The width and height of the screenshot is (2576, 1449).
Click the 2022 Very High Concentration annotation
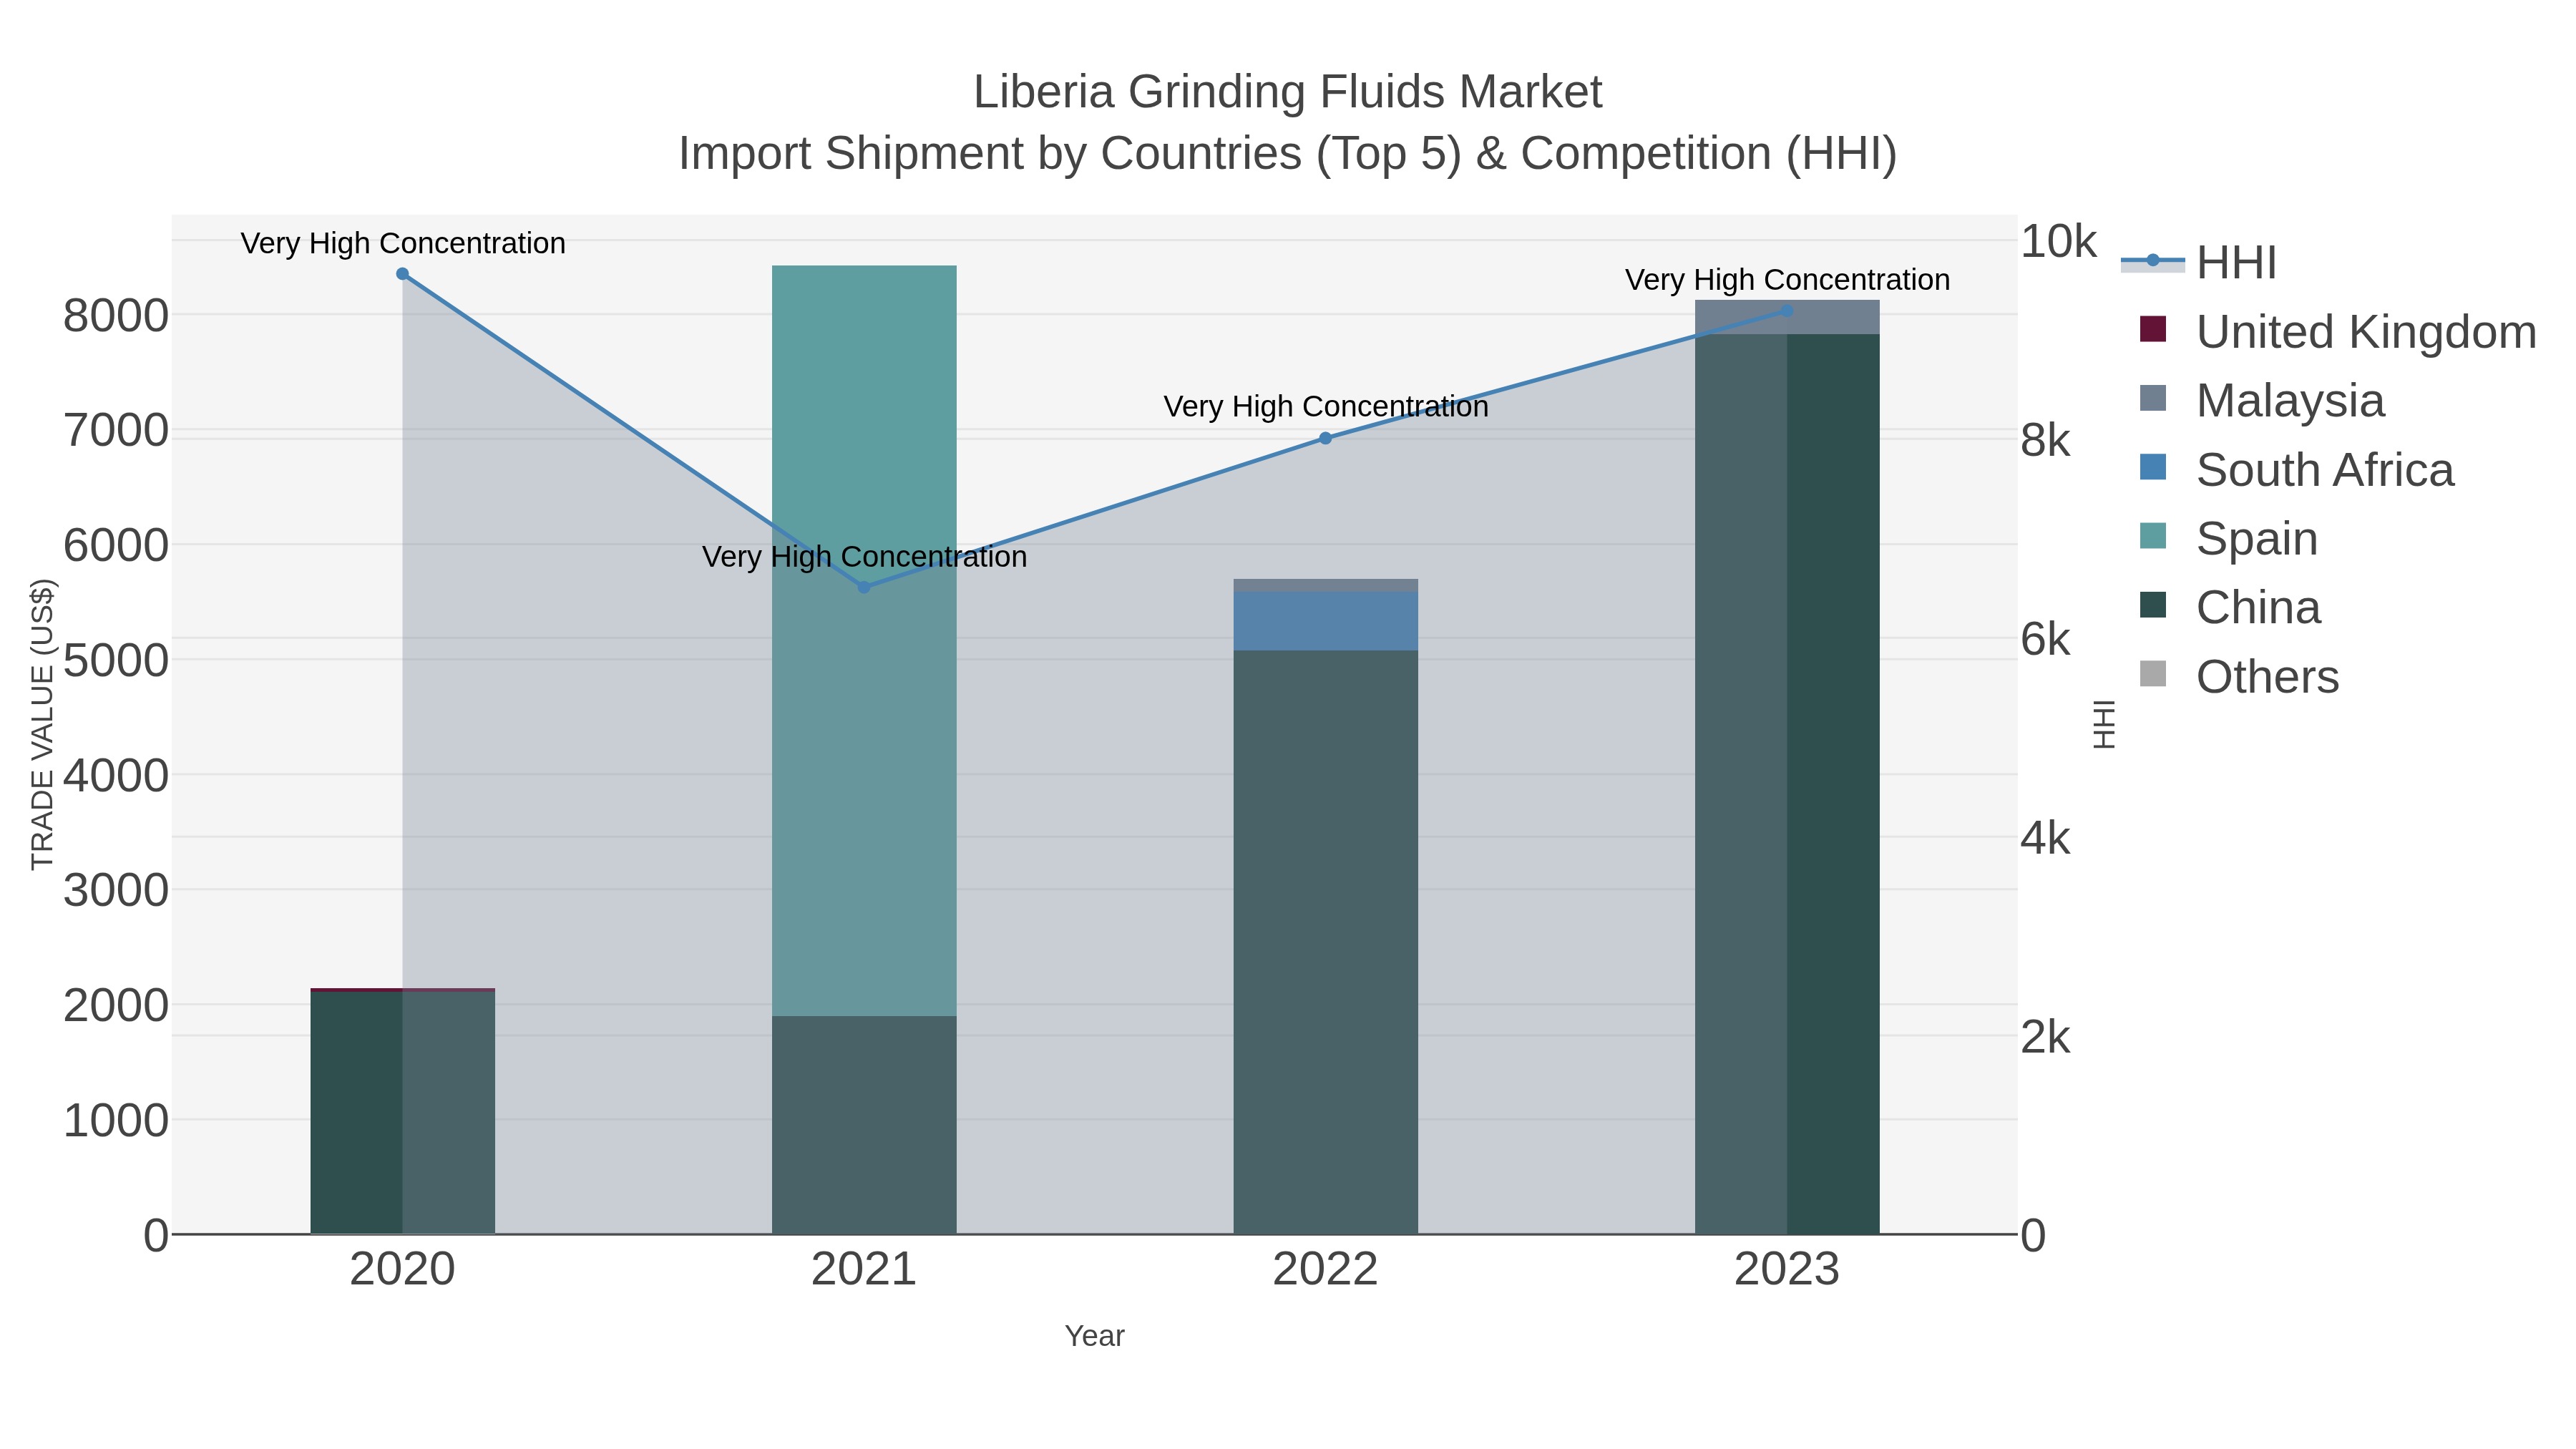(x=1326, y=407)
